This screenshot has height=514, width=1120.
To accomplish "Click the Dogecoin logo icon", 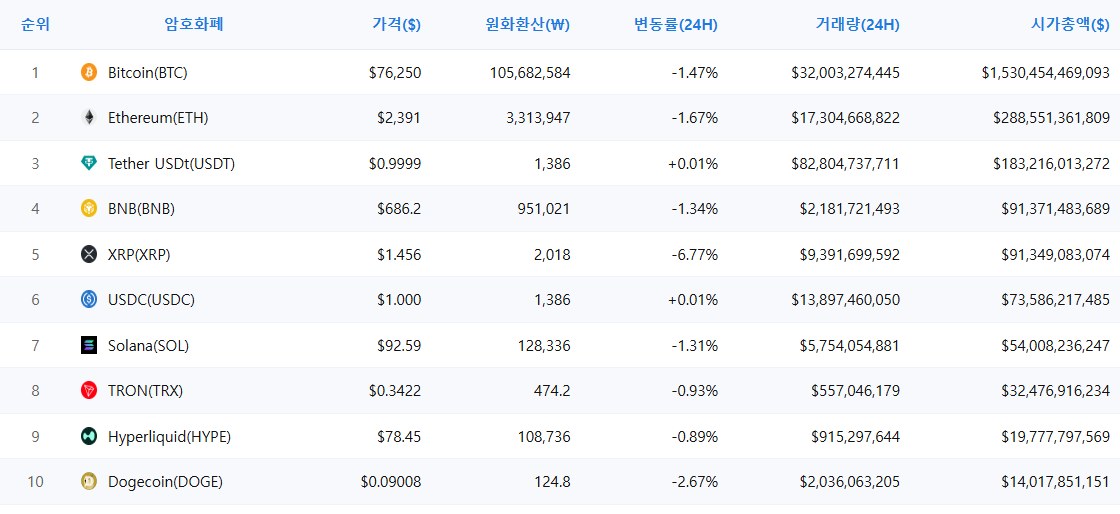I will (x=89, y=482).
